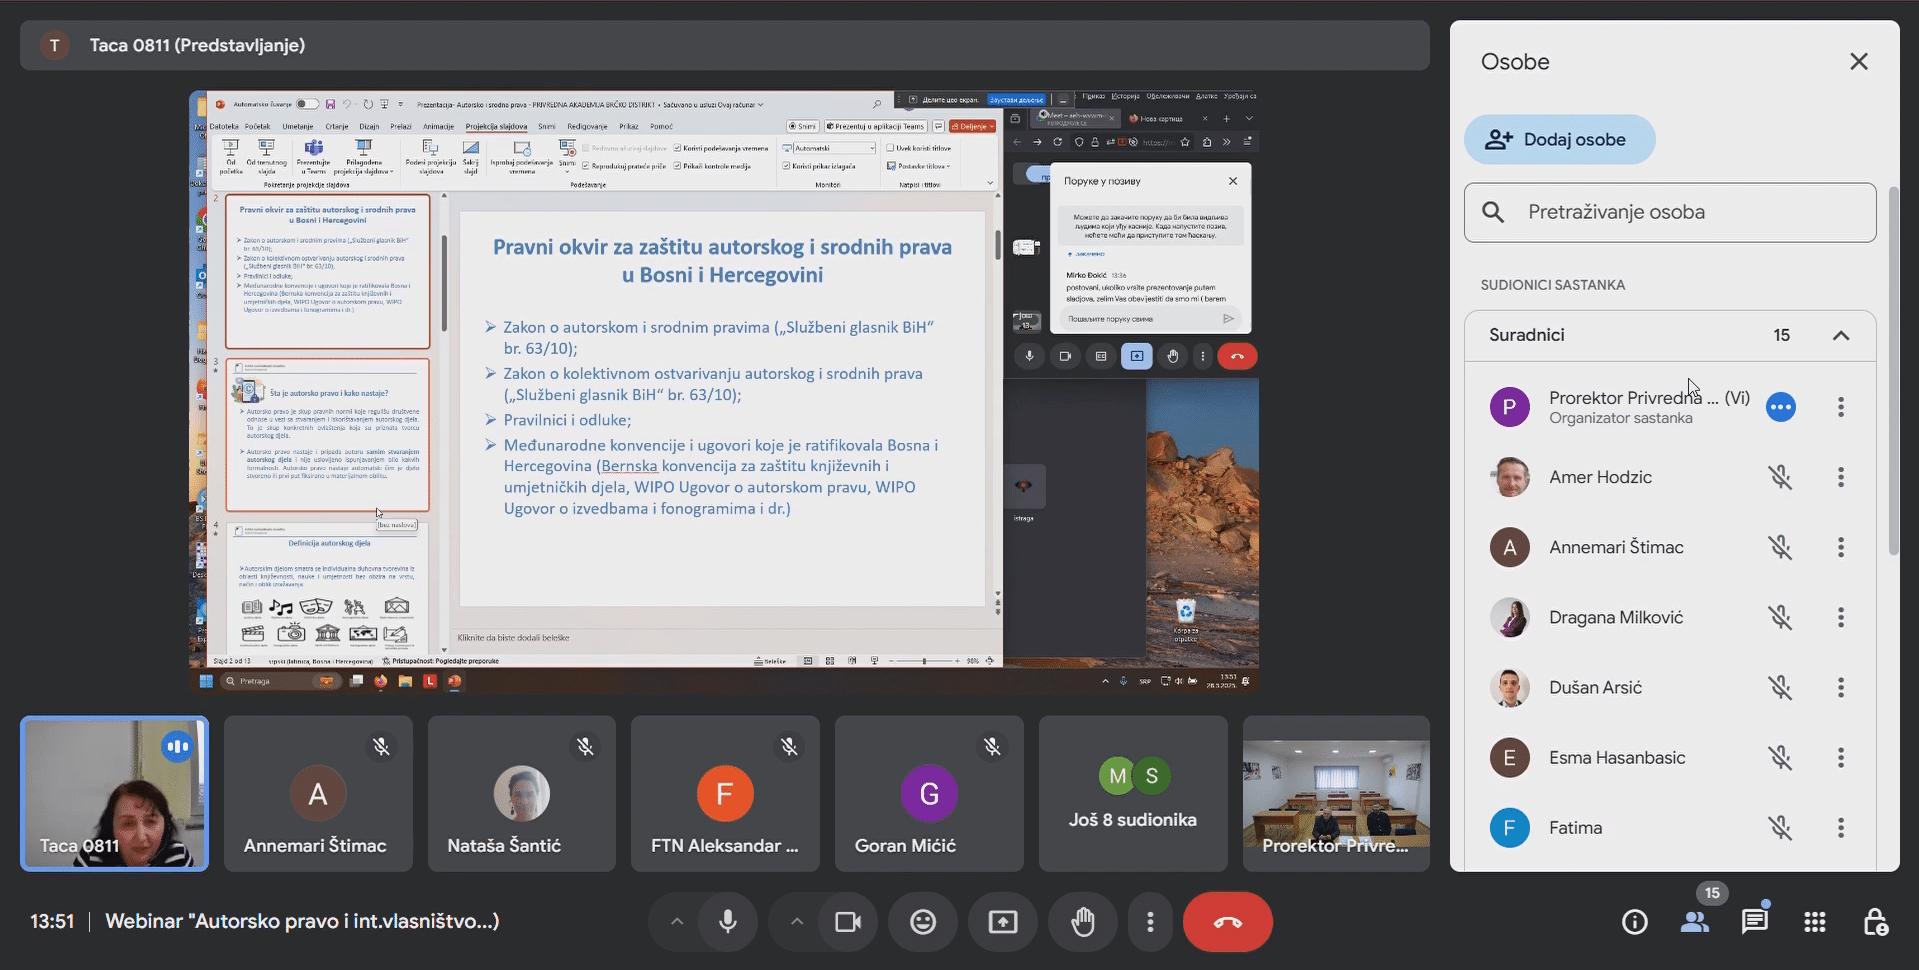Click the people icon showing 15
The image size is (1919, 970).
pos(1694,921)
